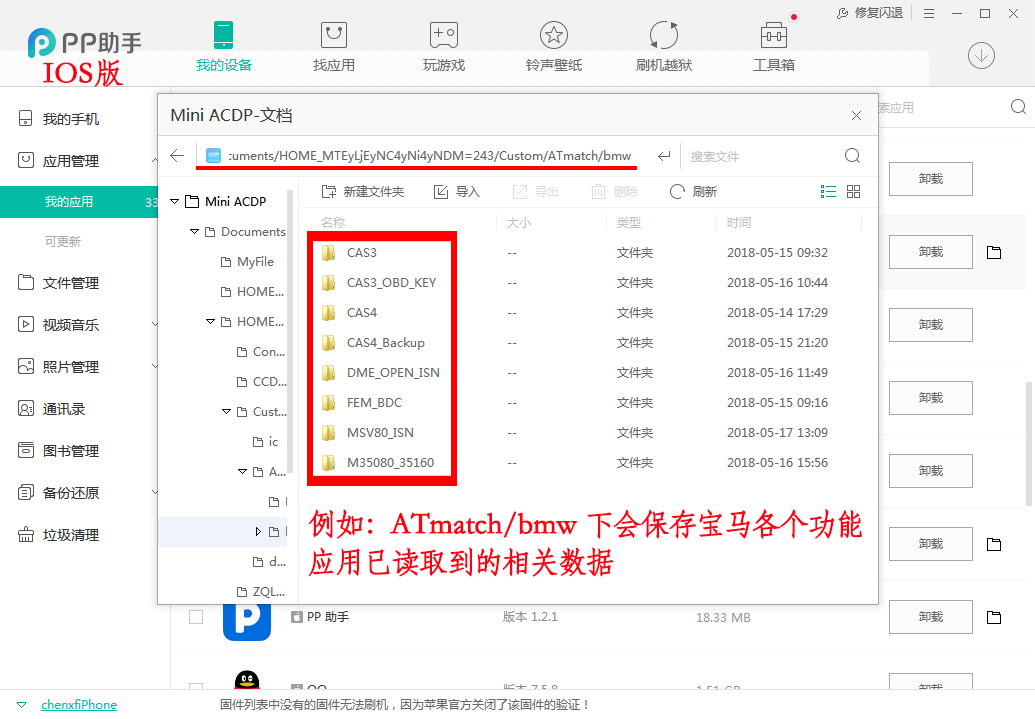Open the hamburger menu in title bar
The image size is (1035, 719).
(929, 13)
